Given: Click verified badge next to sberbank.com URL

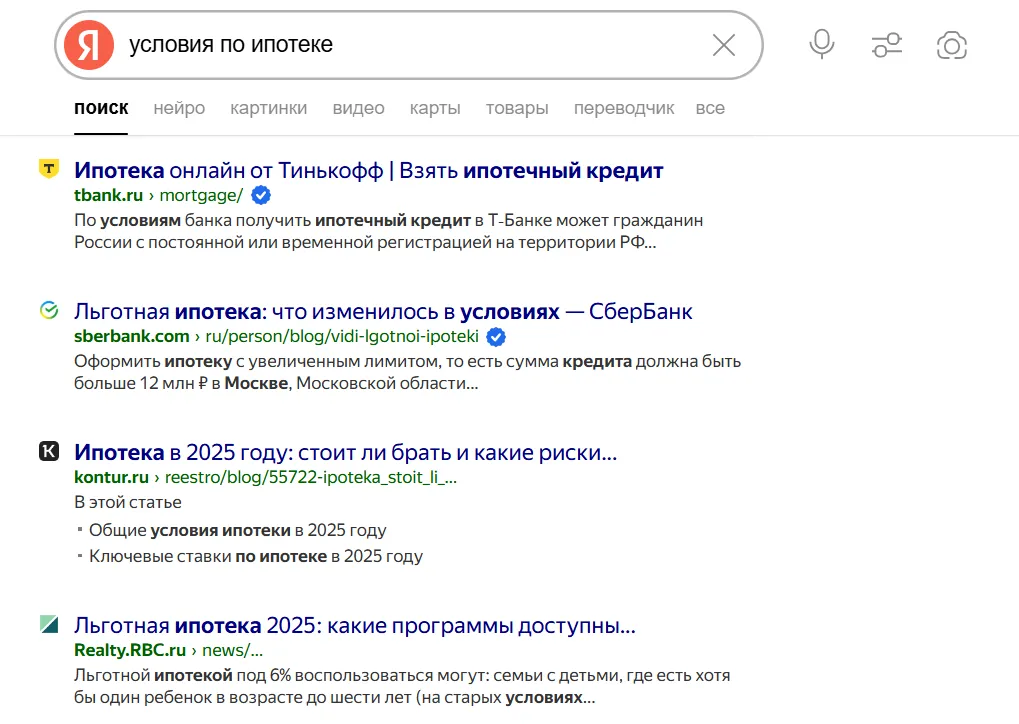Looking at the screenshot, I should click(x=496, y=337).
